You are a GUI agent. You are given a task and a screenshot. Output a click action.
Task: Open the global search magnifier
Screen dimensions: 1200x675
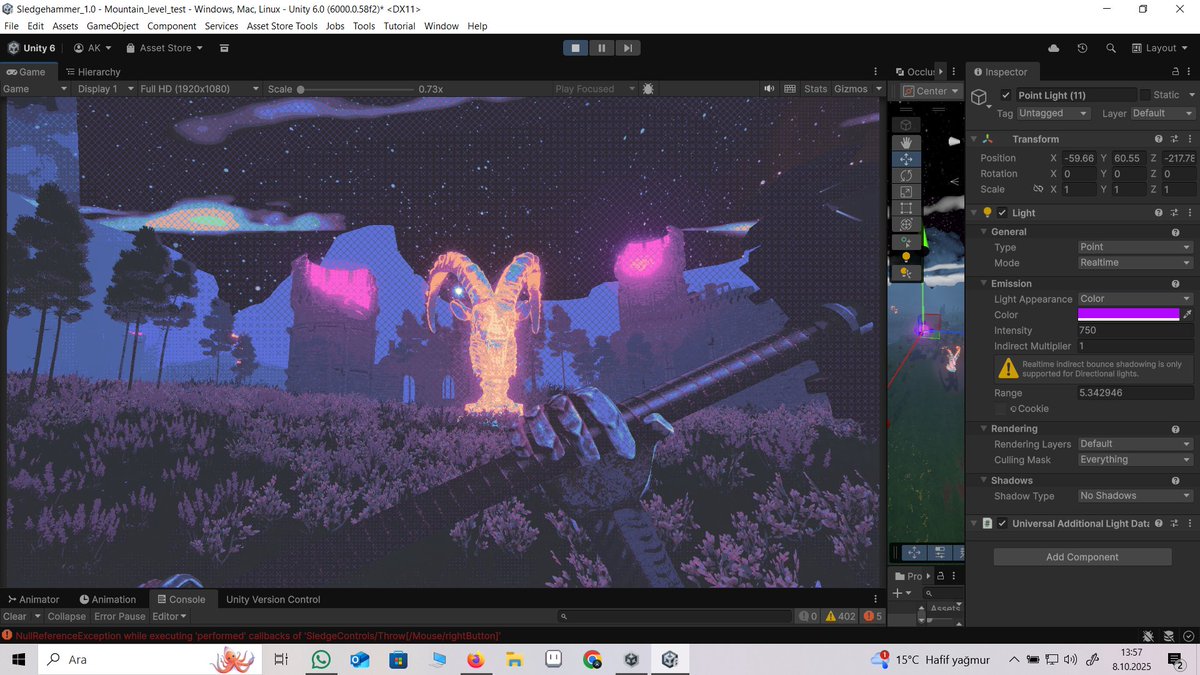1111,48
